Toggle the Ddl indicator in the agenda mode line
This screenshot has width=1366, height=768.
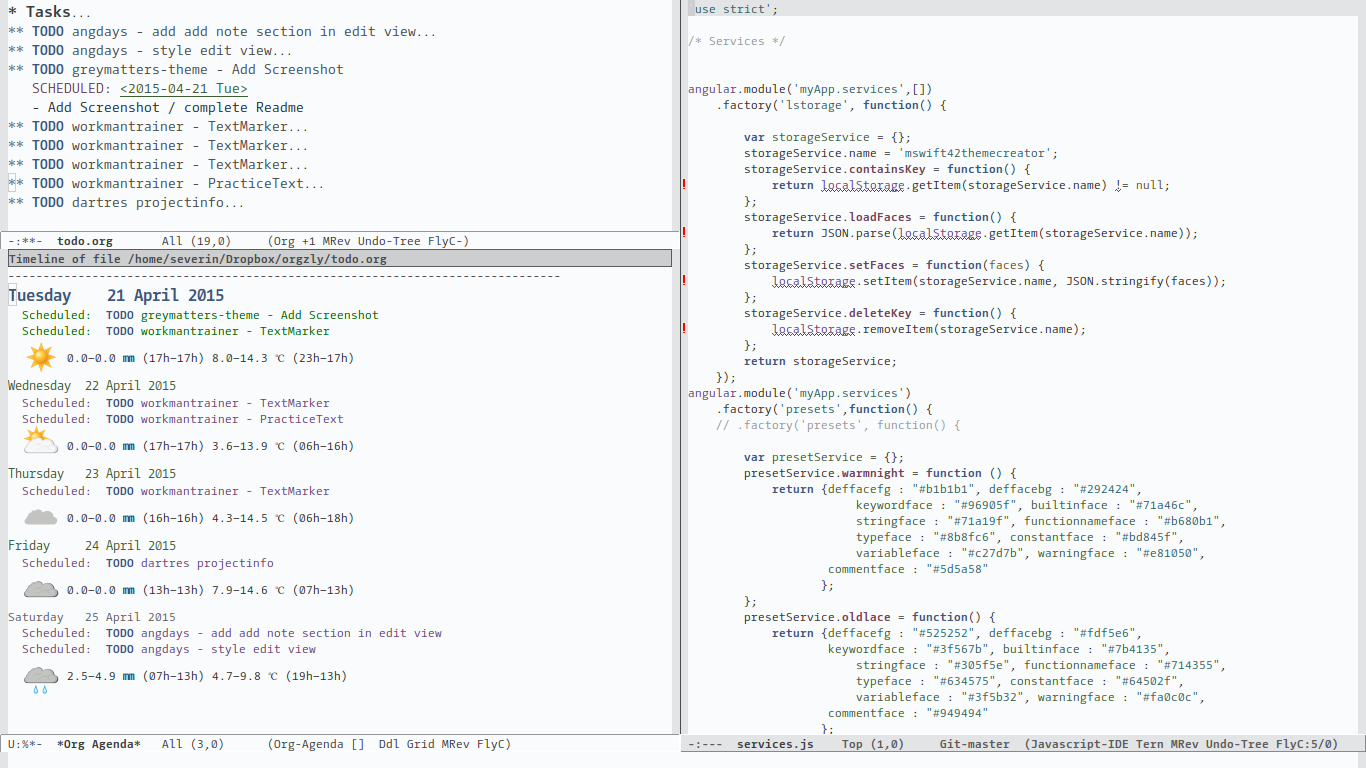click(x=390, y=744)
